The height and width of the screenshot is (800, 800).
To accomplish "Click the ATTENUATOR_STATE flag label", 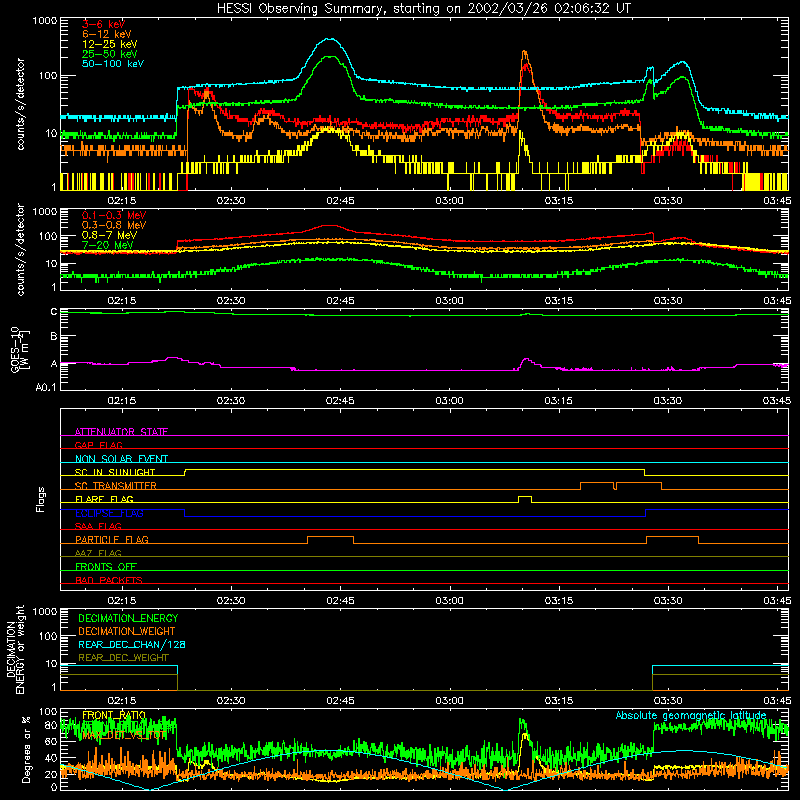I will pyautogui.click(x=121, y=432).
